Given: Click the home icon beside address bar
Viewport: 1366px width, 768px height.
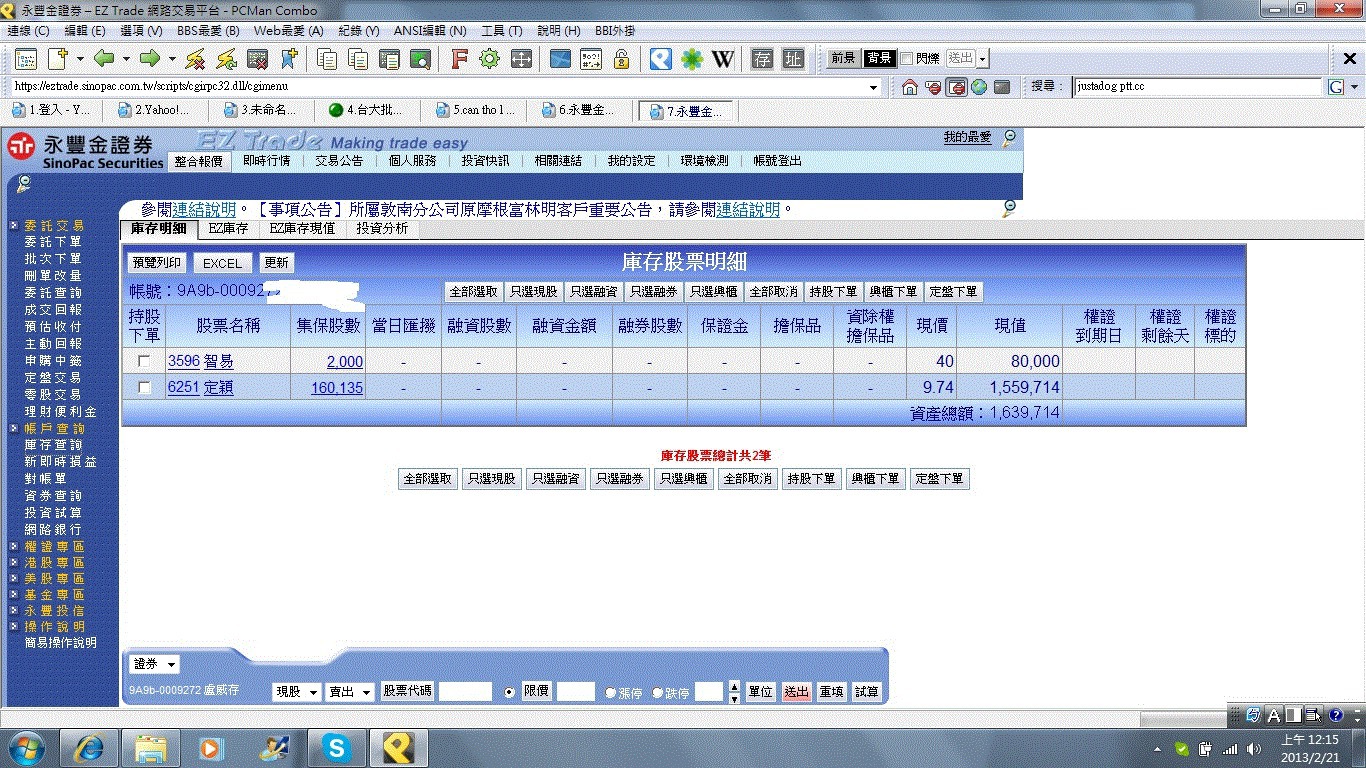Looking at the screenshot, I should click(909, 87).
